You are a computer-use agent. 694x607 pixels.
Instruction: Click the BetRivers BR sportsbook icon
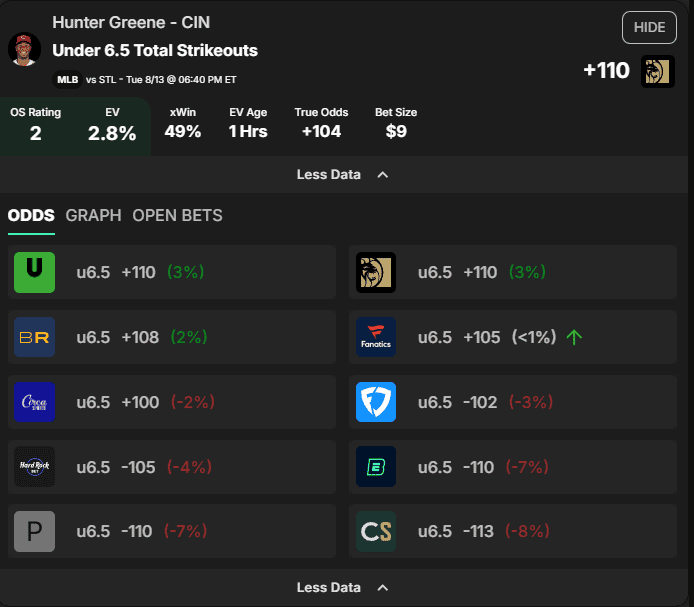coord(35,337)
